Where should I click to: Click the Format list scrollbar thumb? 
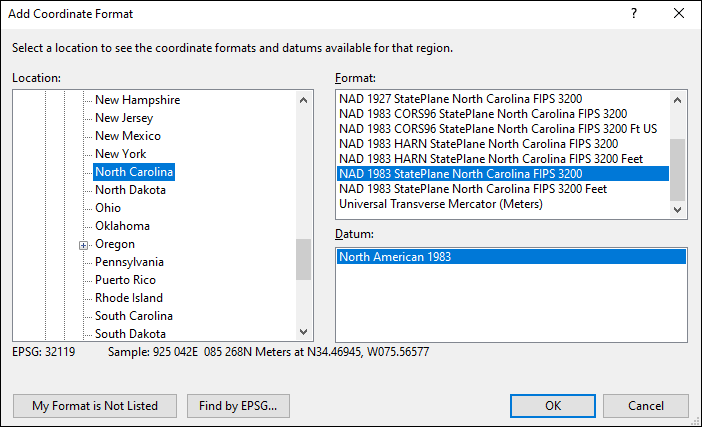click(x=677, y=170)
